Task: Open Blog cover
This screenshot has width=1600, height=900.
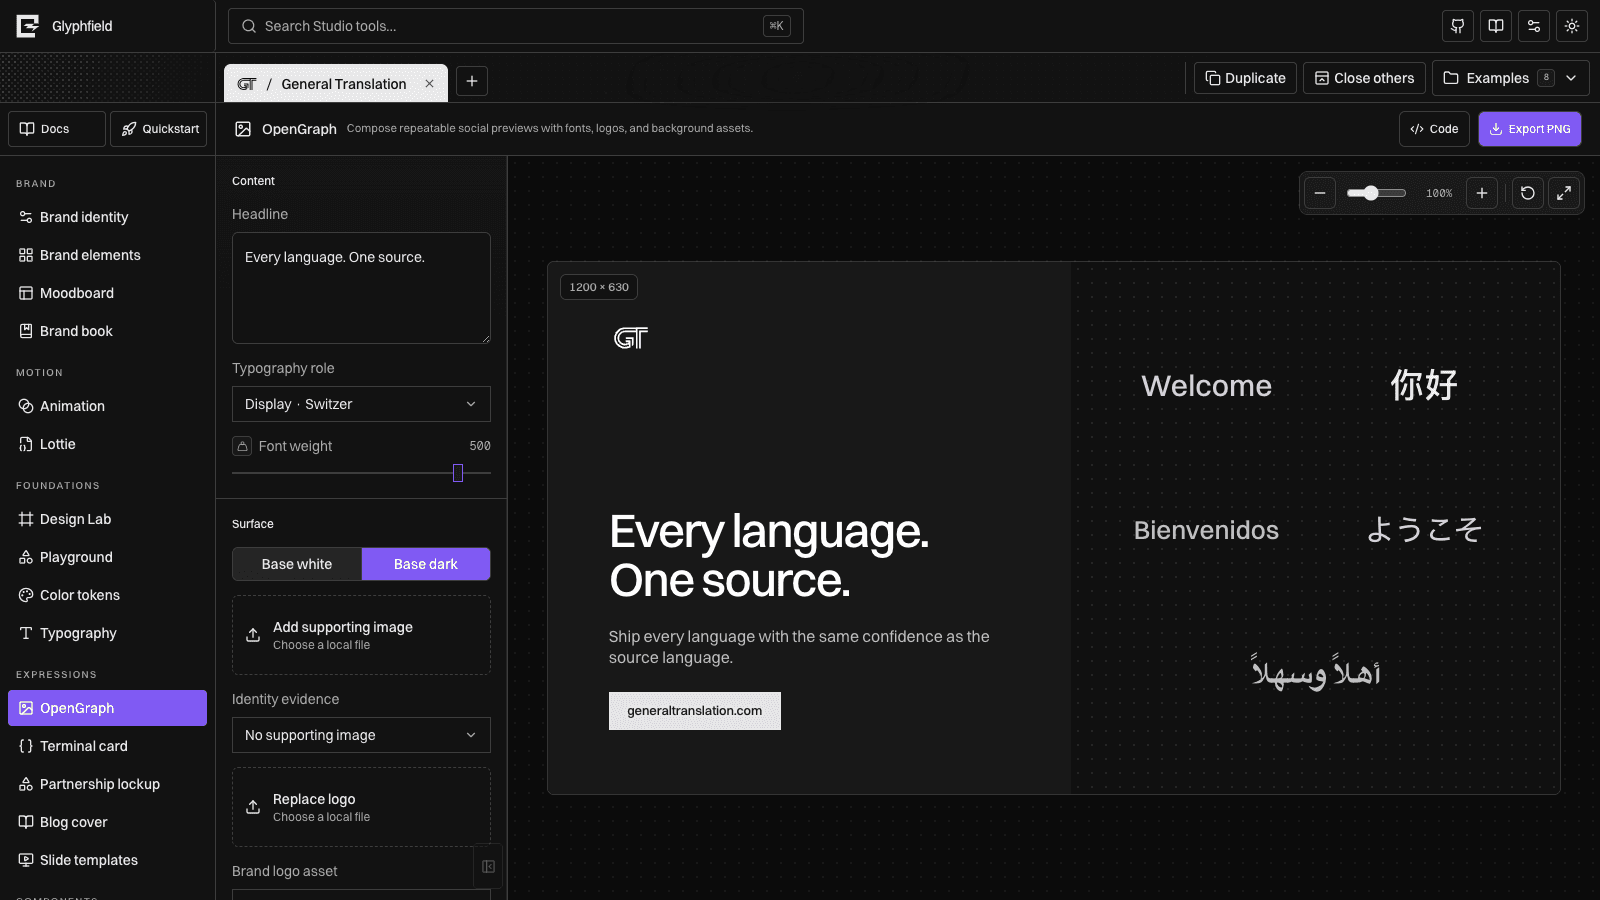Action: click(107, 822)
